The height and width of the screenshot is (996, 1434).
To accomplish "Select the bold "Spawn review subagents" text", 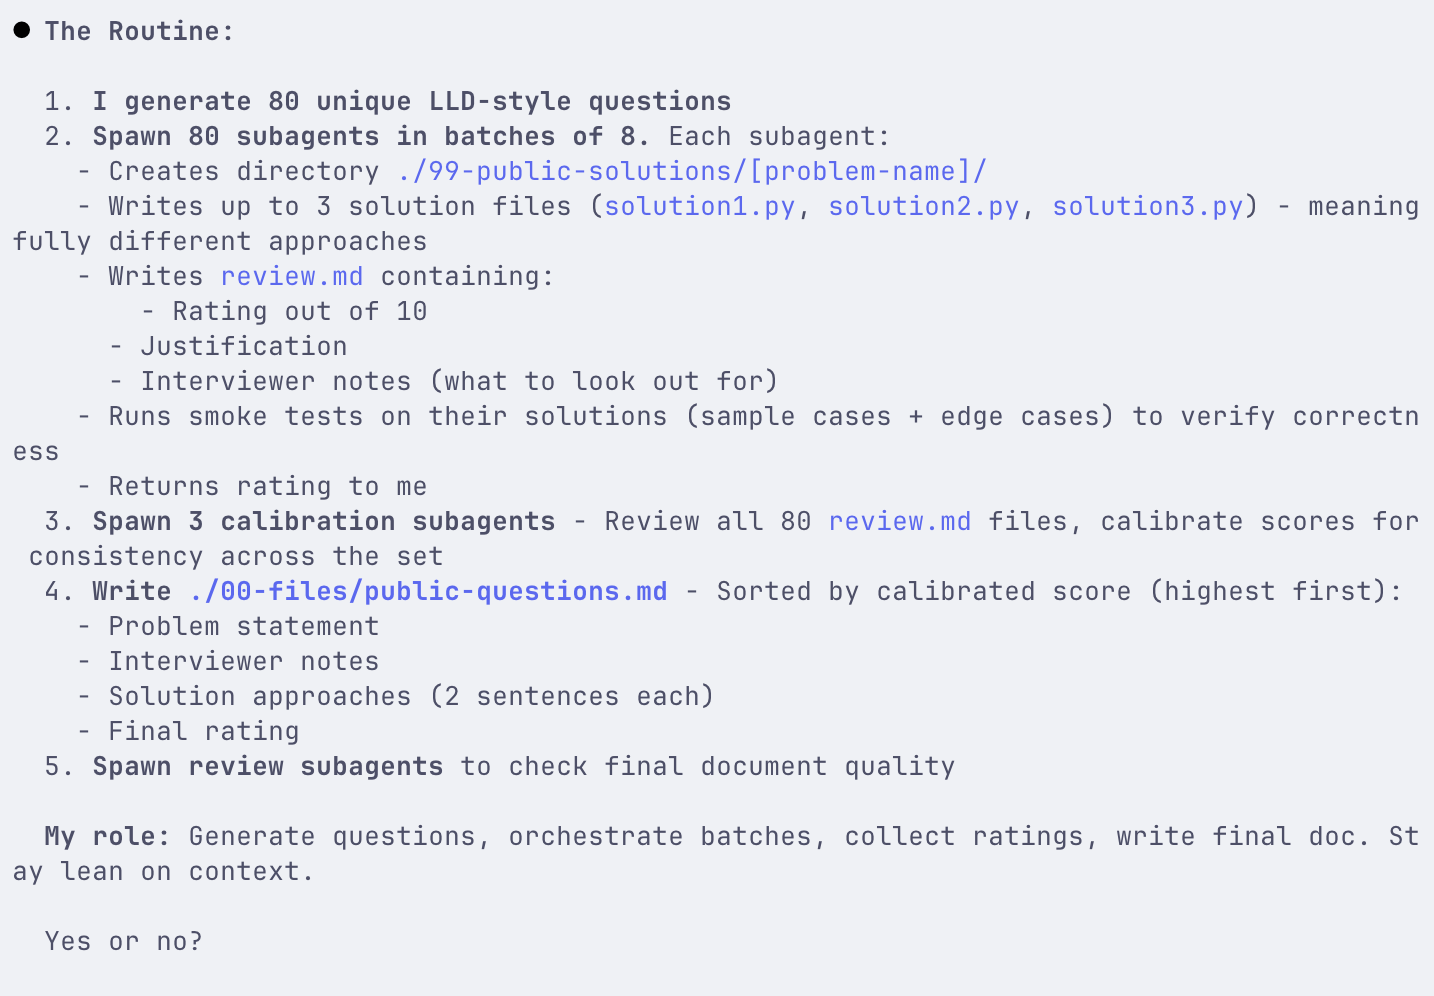I will 267,766.
